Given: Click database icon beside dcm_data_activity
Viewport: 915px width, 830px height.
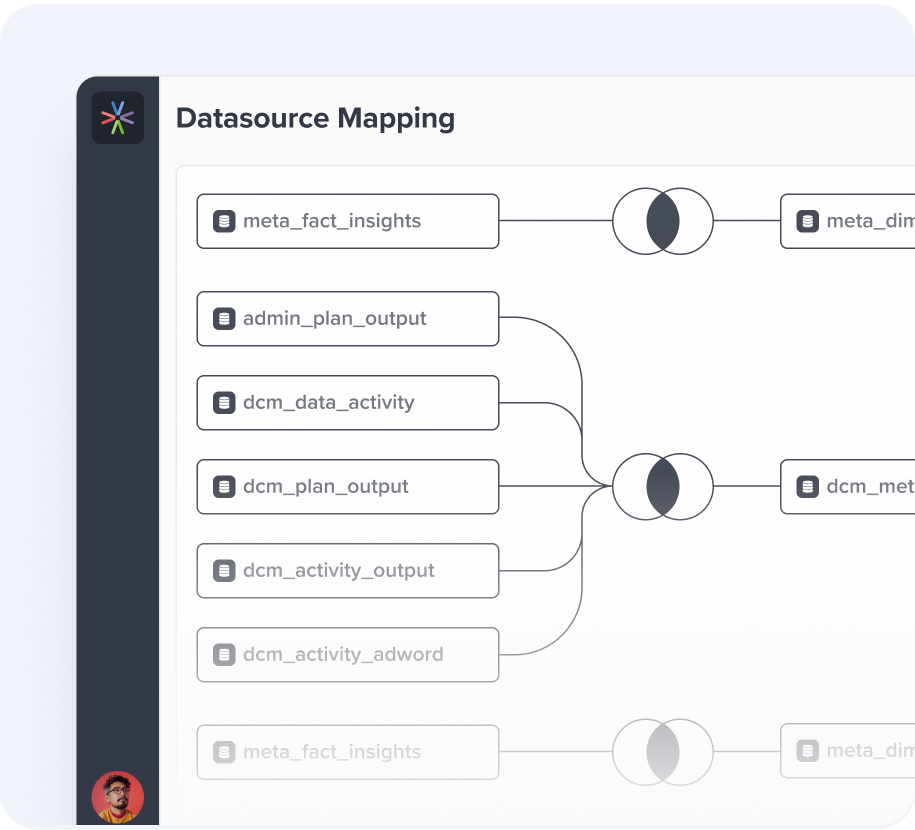Looking at the screenshot, I should tap(224, 403).
